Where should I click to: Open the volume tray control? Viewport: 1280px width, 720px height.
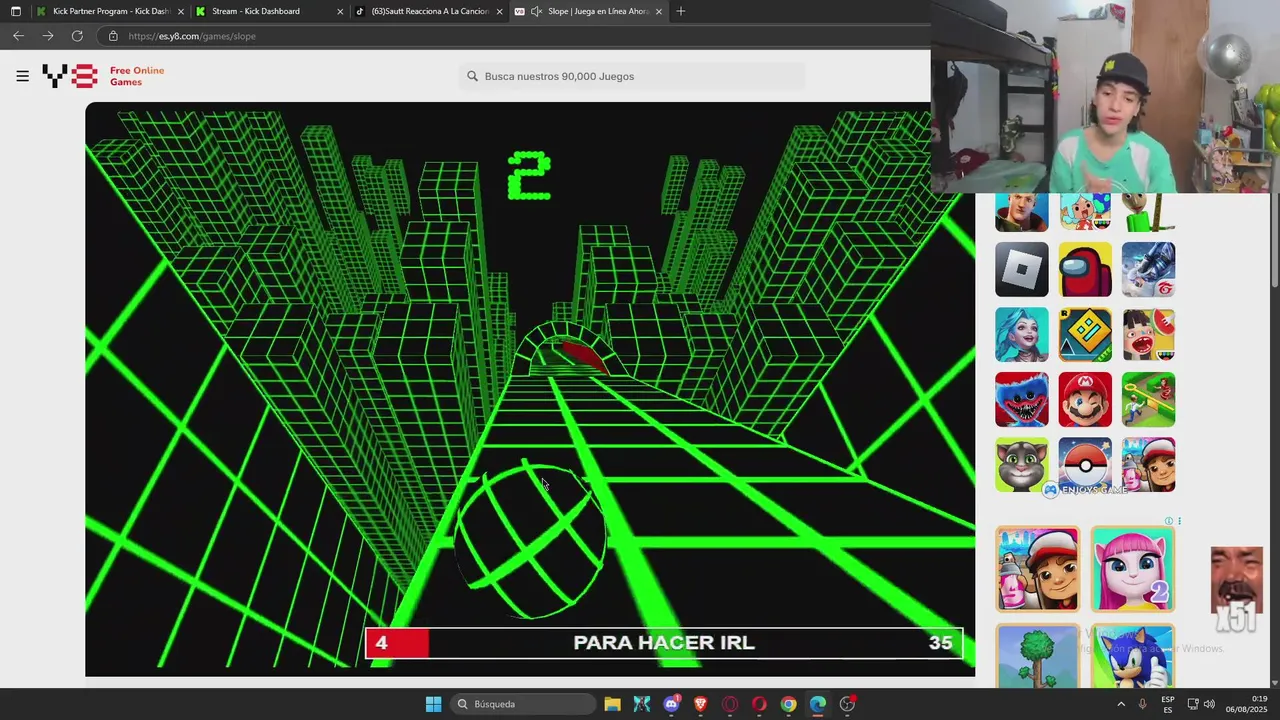[1209, 704]
